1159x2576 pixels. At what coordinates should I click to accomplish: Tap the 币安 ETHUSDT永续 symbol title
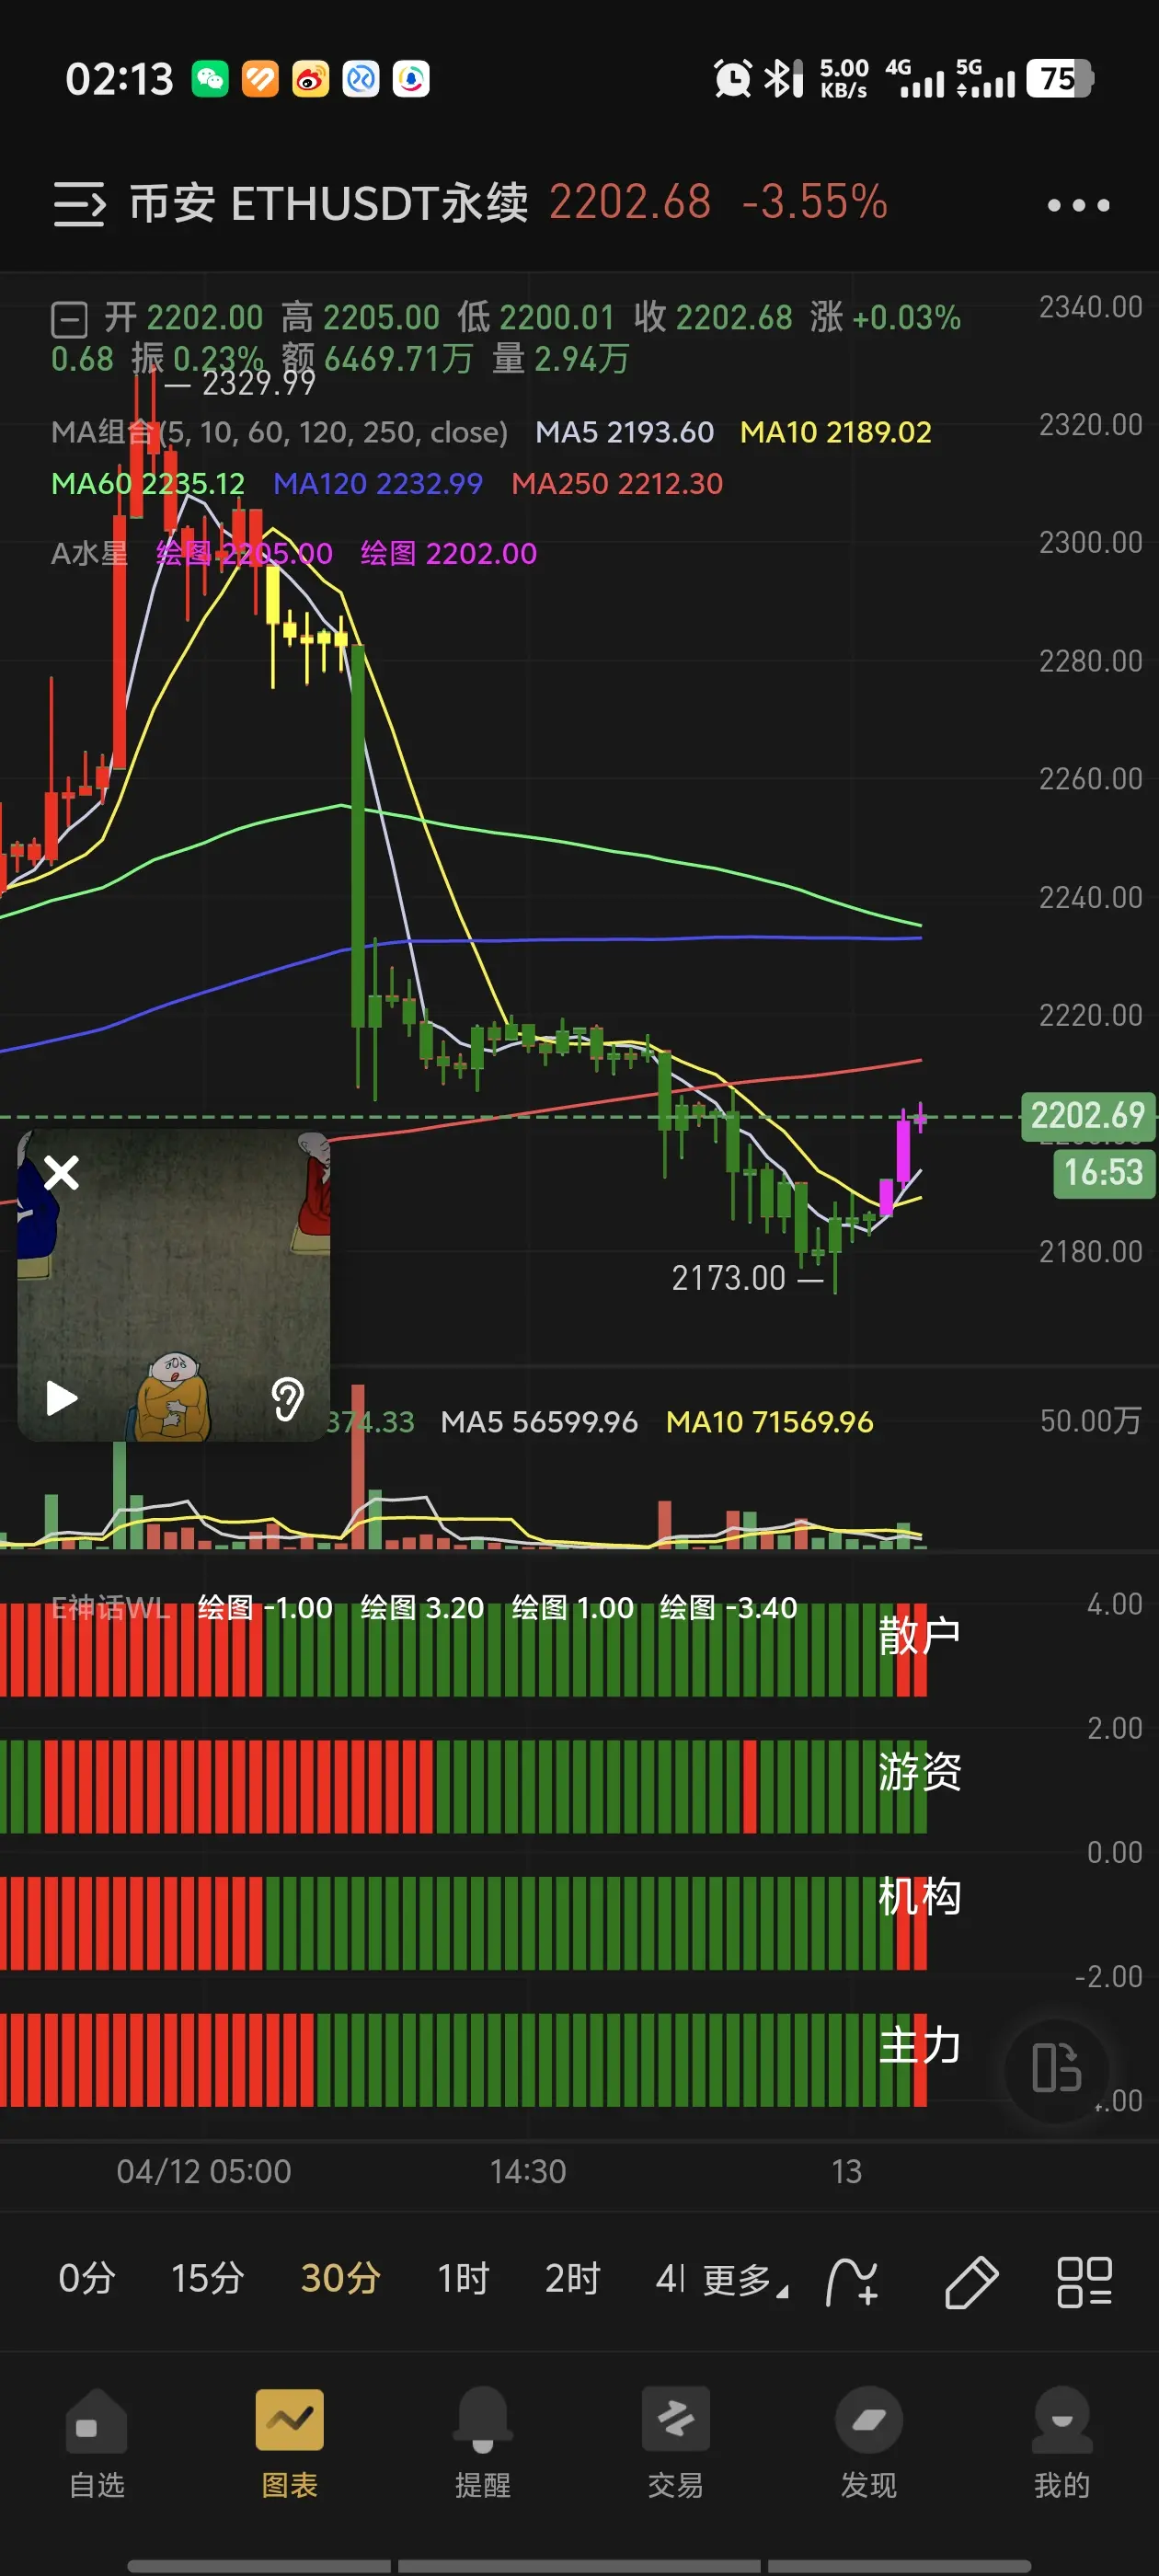tap(329, 203)
